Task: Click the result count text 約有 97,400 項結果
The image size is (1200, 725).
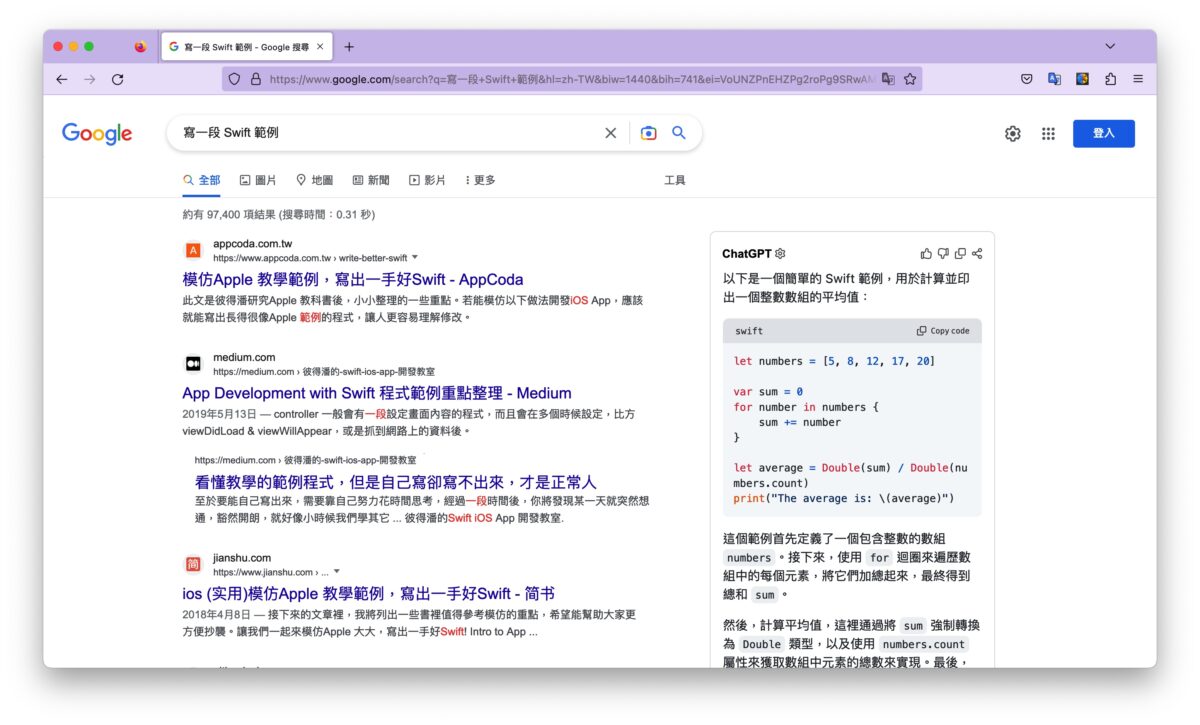Action: [x=229, y=214]
